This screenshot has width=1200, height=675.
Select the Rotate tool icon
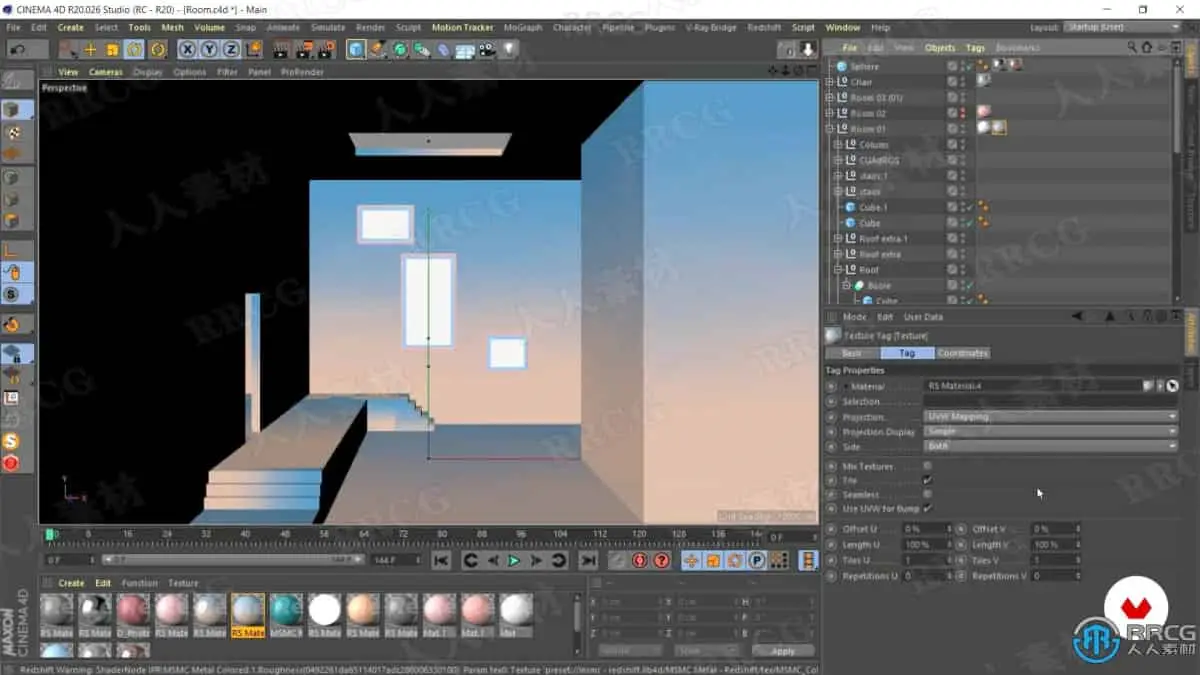[134, 49]
